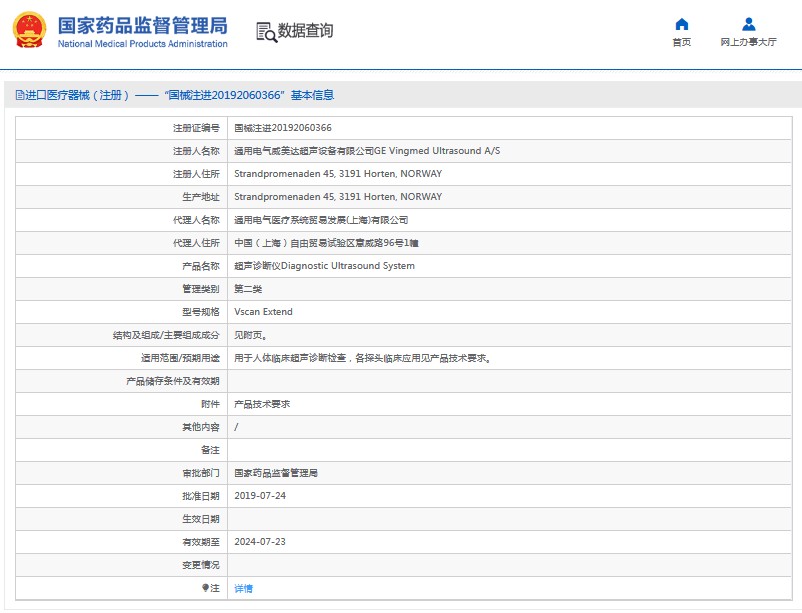Click registration number value 国械注进20192060366
802x613 pixels.
[x=282, y=128]
